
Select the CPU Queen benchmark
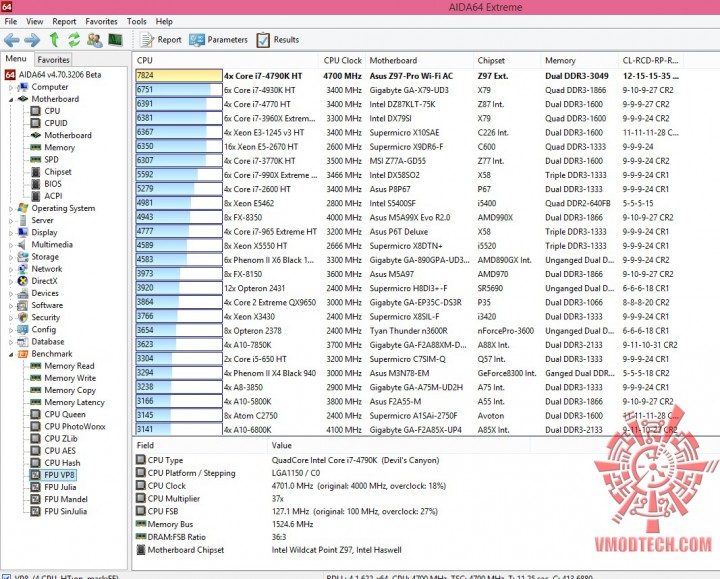point(58,414)
